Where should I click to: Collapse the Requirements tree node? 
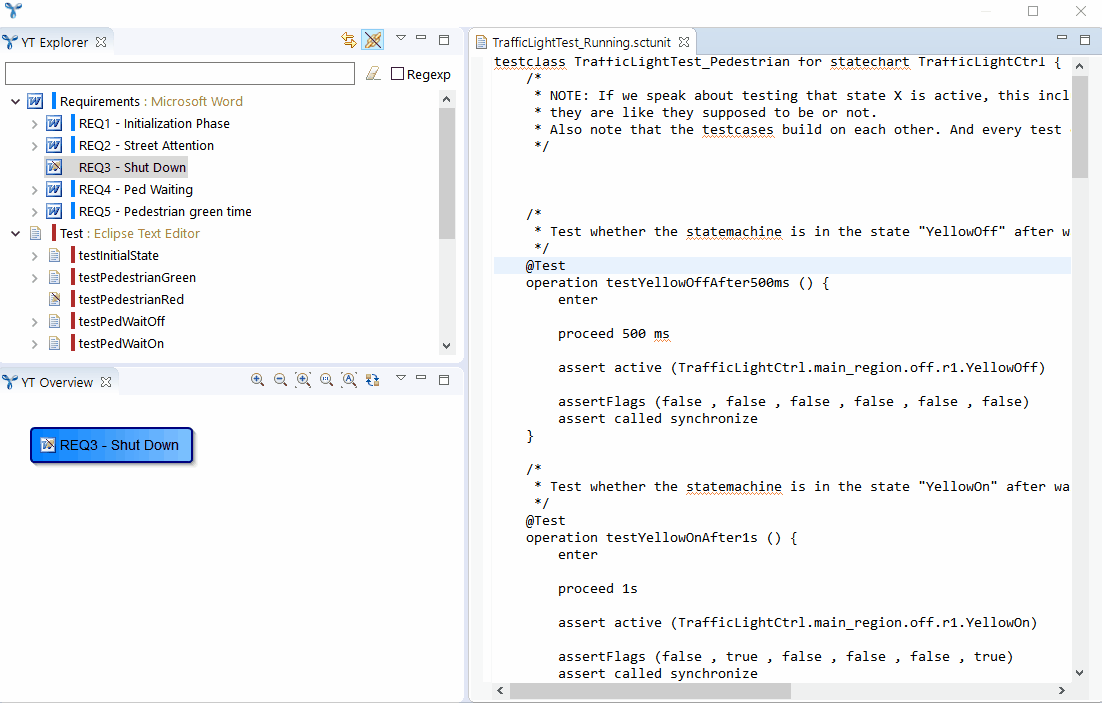pyautogui.click(x=15, y=102)
